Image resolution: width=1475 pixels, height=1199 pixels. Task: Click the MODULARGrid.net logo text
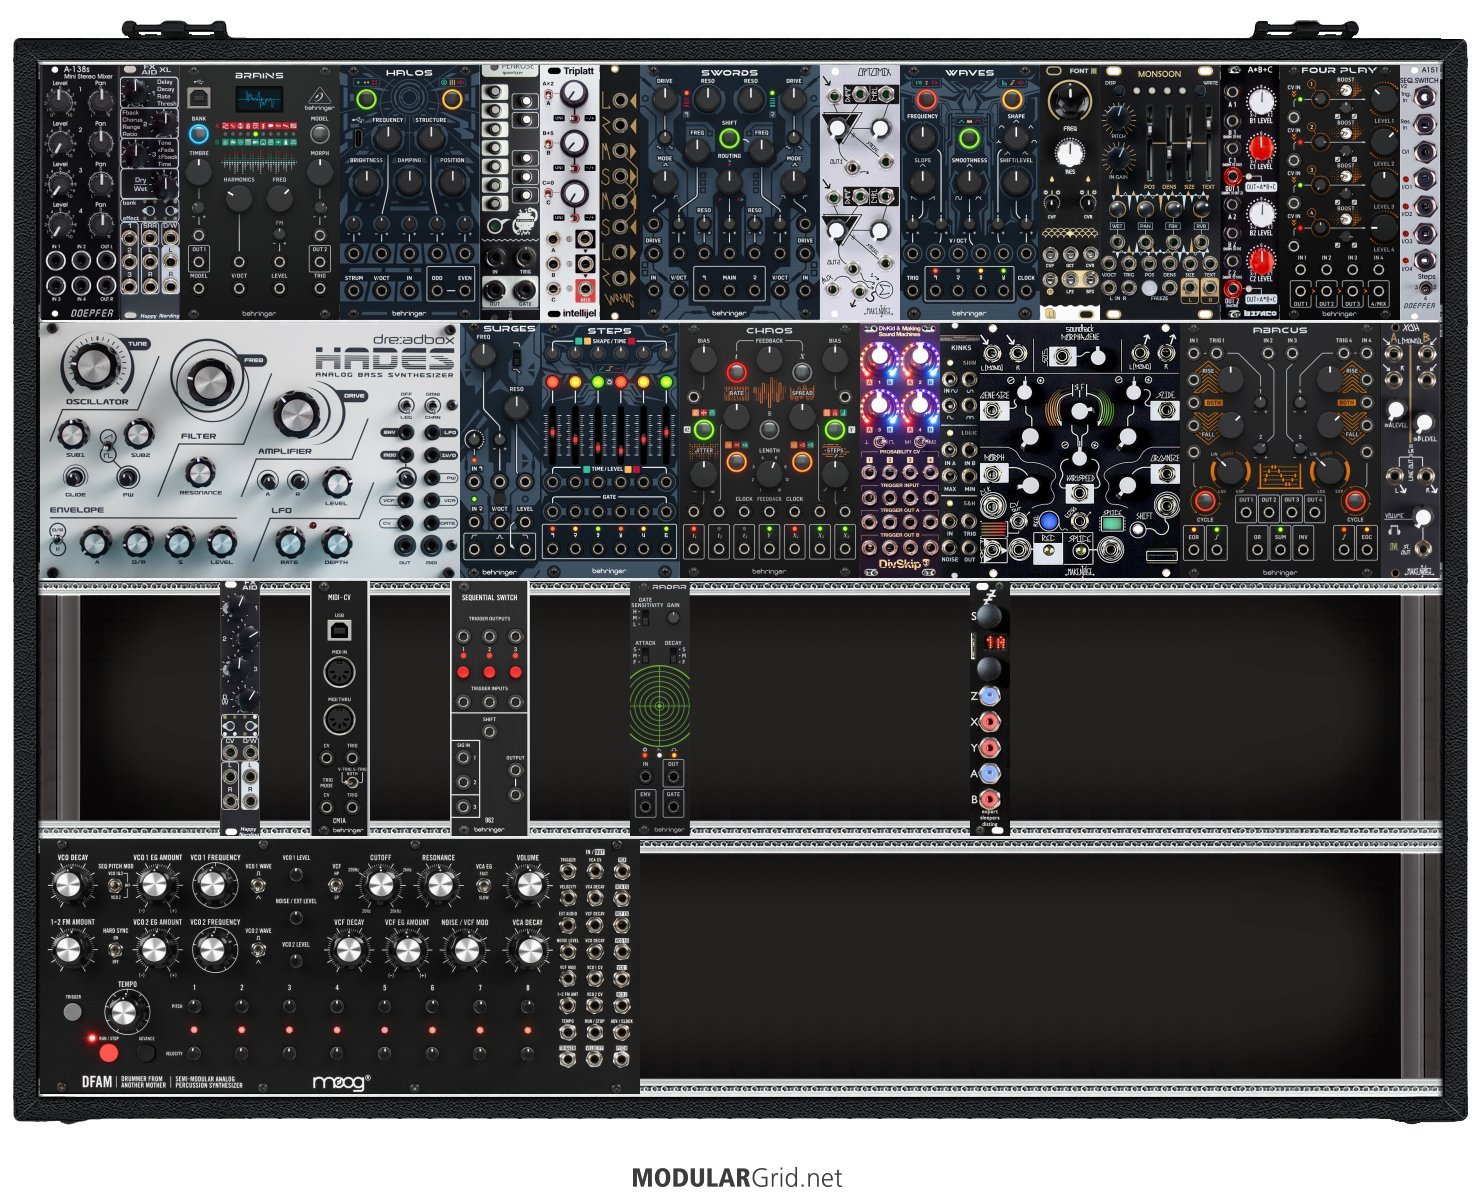click(737, 1178)
